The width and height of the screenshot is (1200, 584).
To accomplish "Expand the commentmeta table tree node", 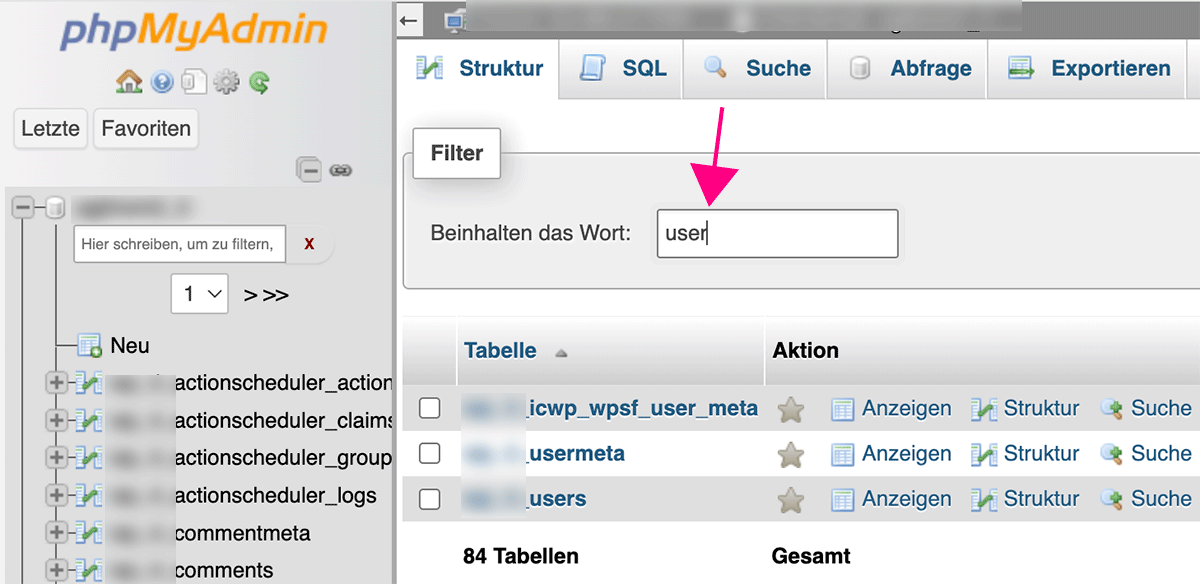I will click(57, 532).
